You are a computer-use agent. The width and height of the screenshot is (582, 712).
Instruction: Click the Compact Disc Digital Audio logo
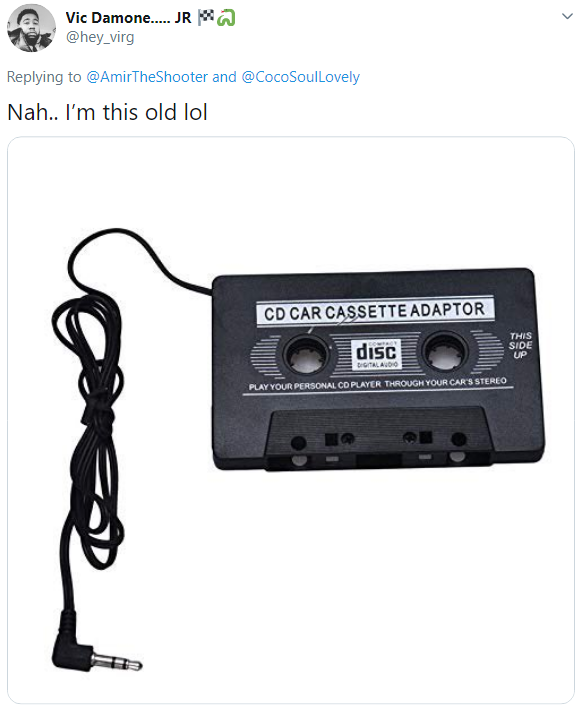(376, 354)
